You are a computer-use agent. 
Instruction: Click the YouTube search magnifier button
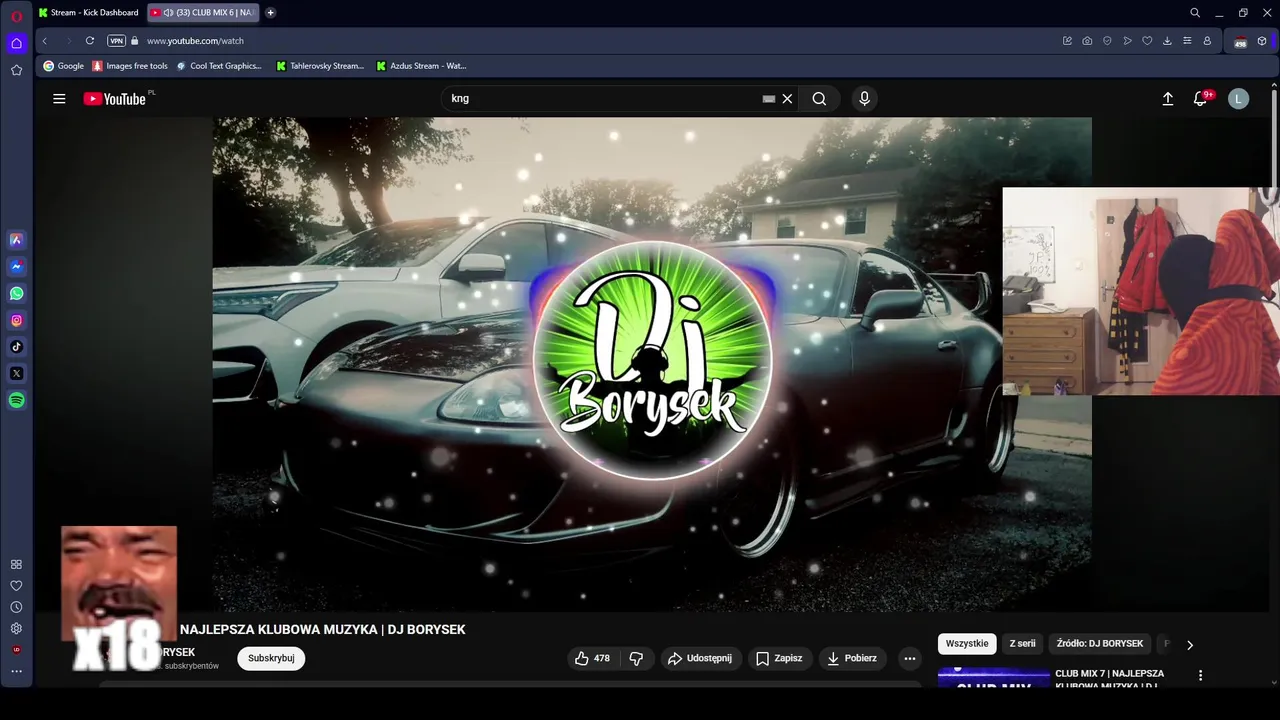[x=819, y=99]
